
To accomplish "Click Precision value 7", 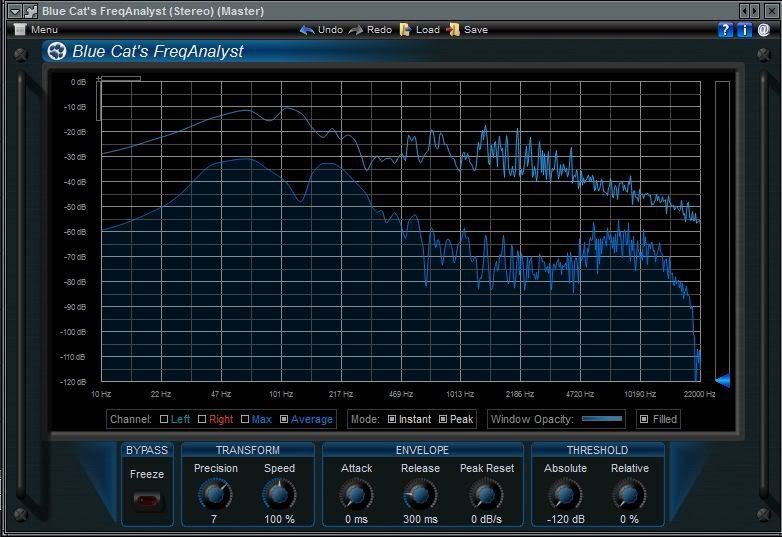I will point(214,519).
